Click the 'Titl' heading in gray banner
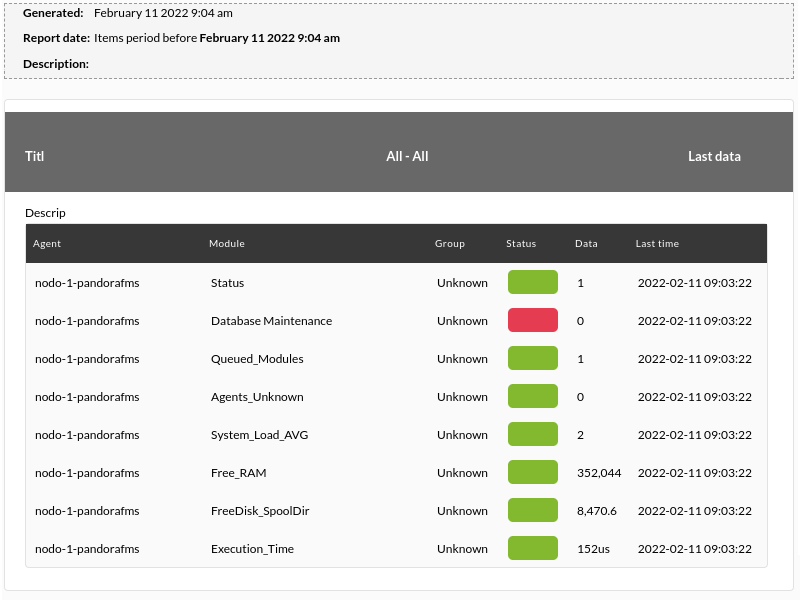This screenshot has height=600, width=800. [34, 156]
